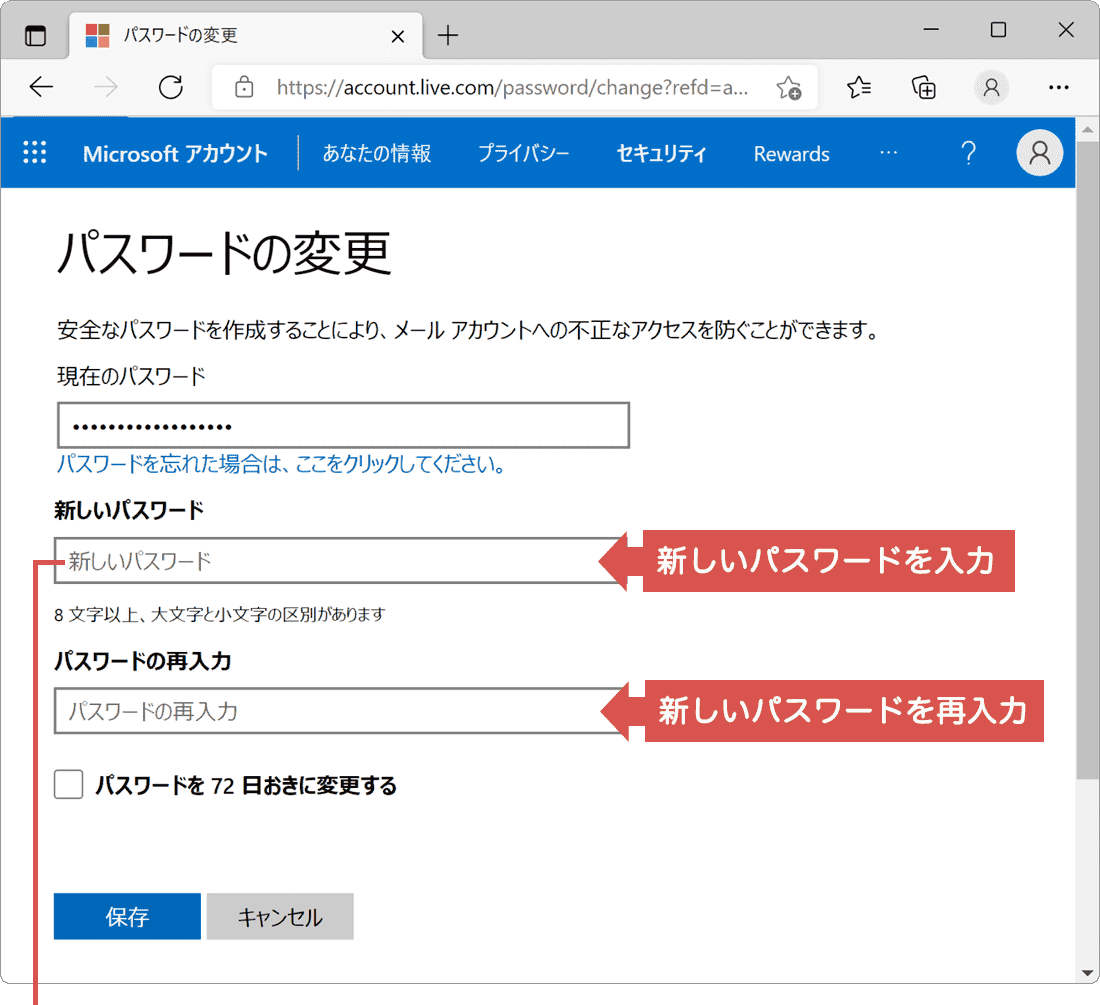Click the lock icon in the address bar
Image resolution: width=1100 pixels, height=1005 pixels.
pos(243,87)
